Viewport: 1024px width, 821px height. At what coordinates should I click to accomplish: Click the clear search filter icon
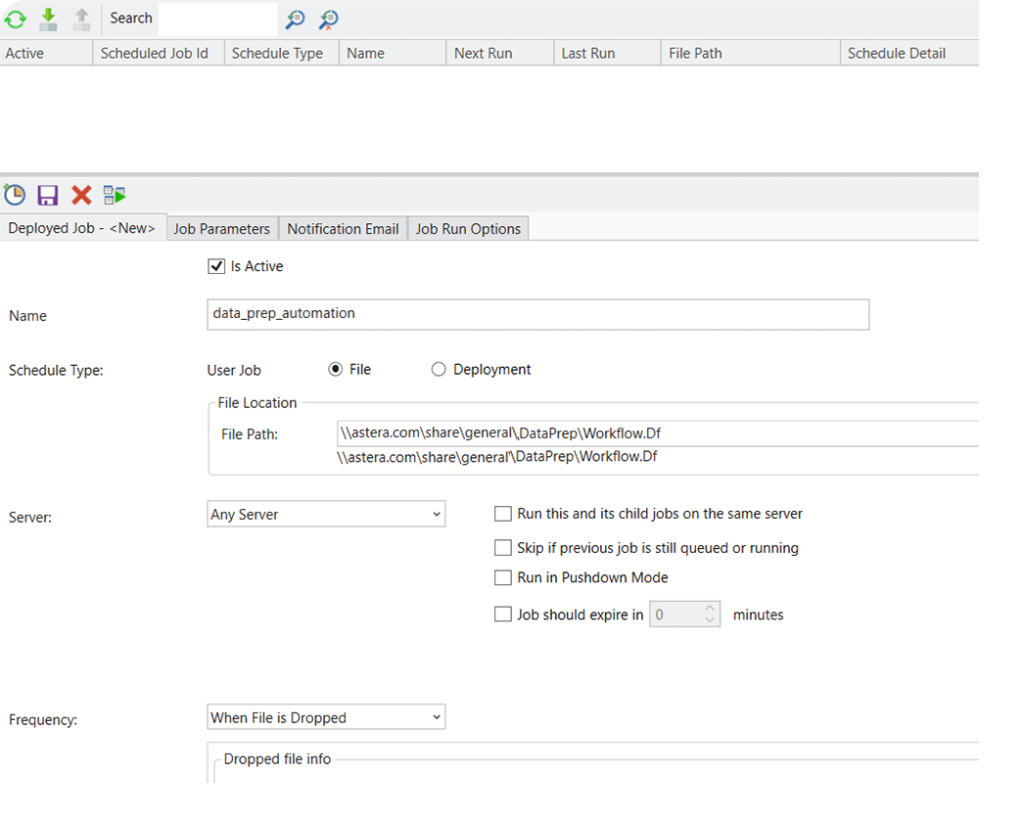[x=328, y=19]
